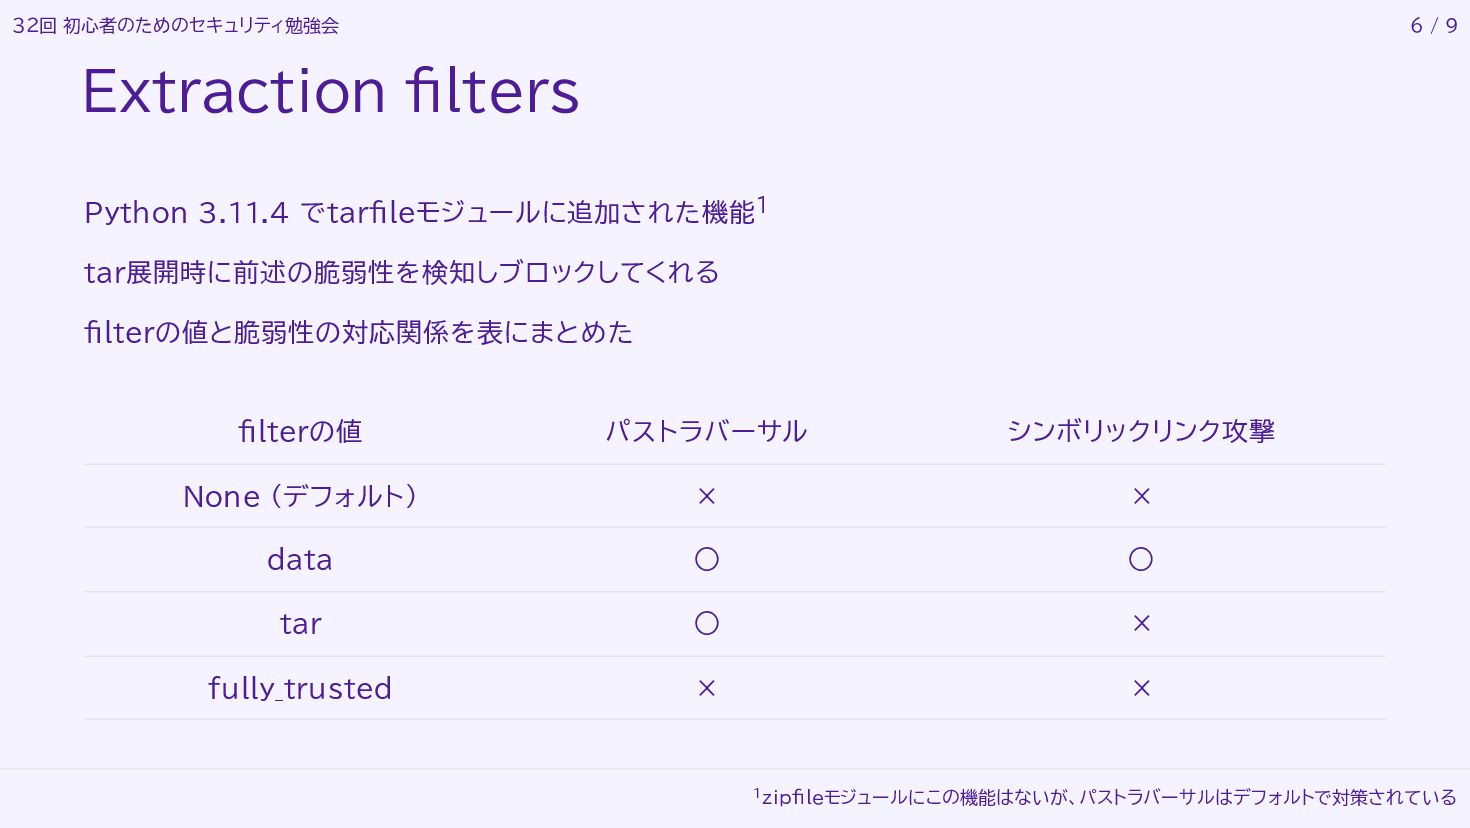Click the "fully_trusted" row label

click(300, 688)
